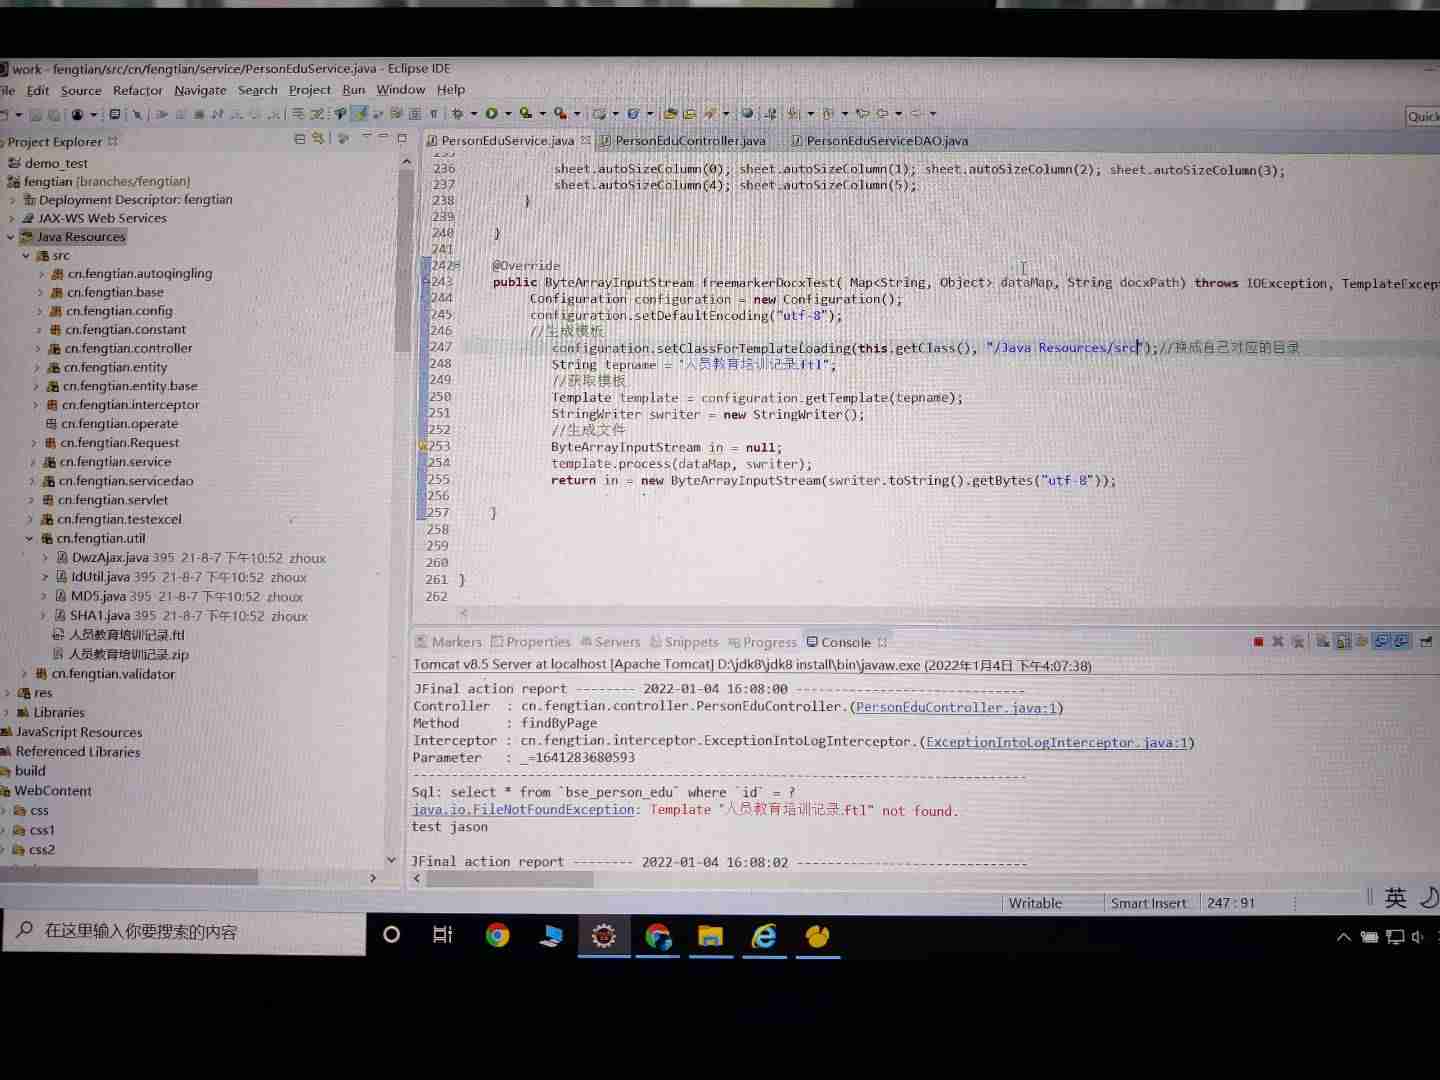Toggle the 英 input method indicator
Image resolution: width=1440 pixels, height=1080 pixels.
tap(1395, 898)
